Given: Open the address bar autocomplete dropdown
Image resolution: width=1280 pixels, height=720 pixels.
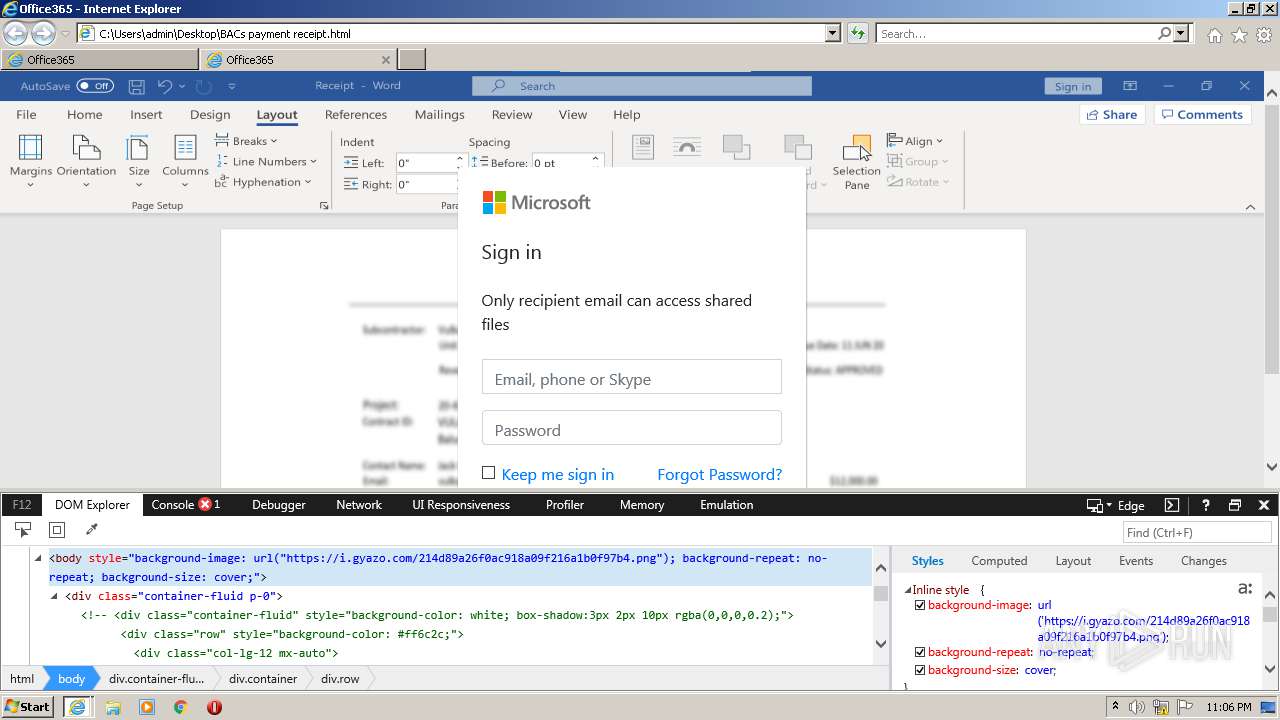Looking at the screenshot, I should tap(832, 33).
